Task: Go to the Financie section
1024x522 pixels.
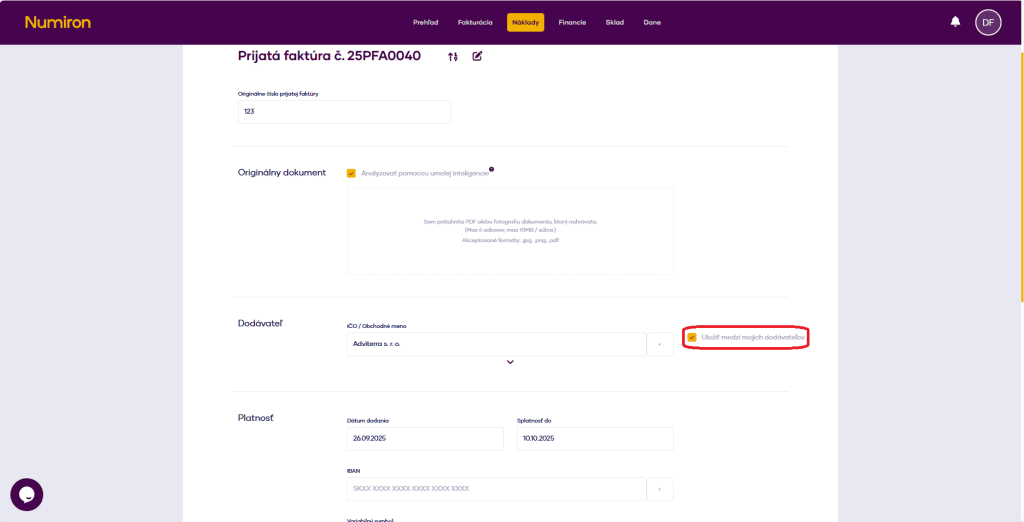Action: tap(572, 22)
